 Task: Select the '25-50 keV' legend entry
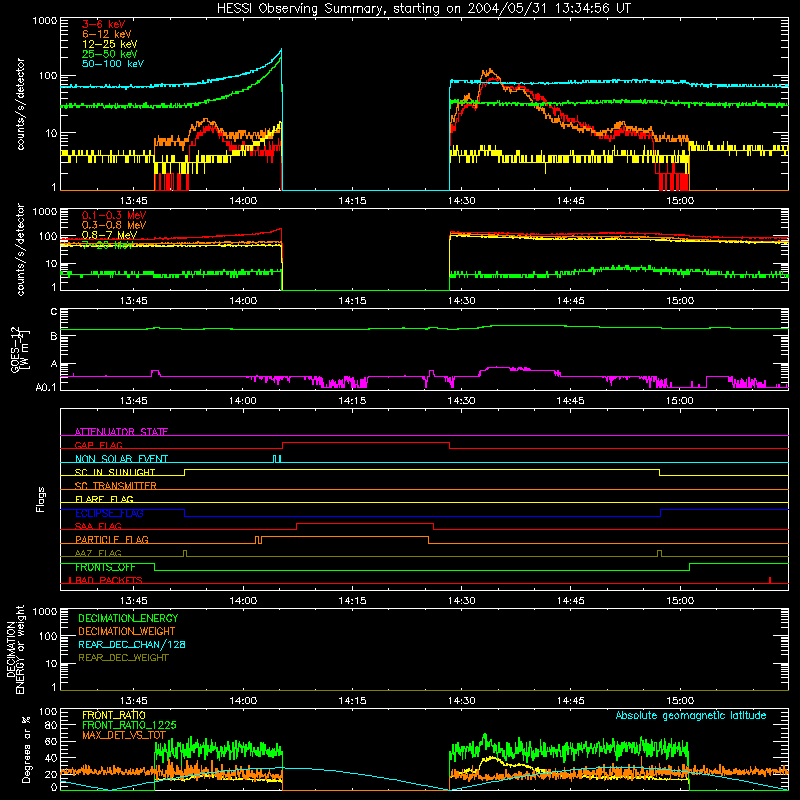pyautogui.click(x=109, y=54)
